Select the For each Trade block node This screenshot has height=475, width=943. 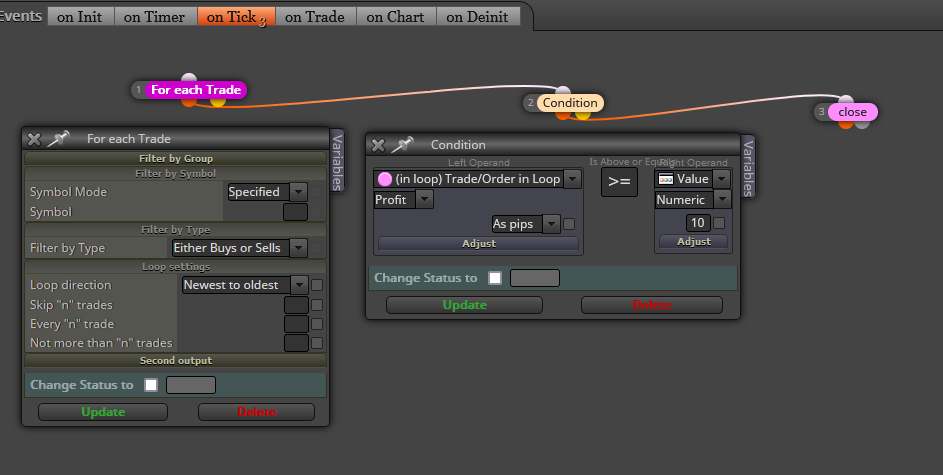tap(195, 90)
